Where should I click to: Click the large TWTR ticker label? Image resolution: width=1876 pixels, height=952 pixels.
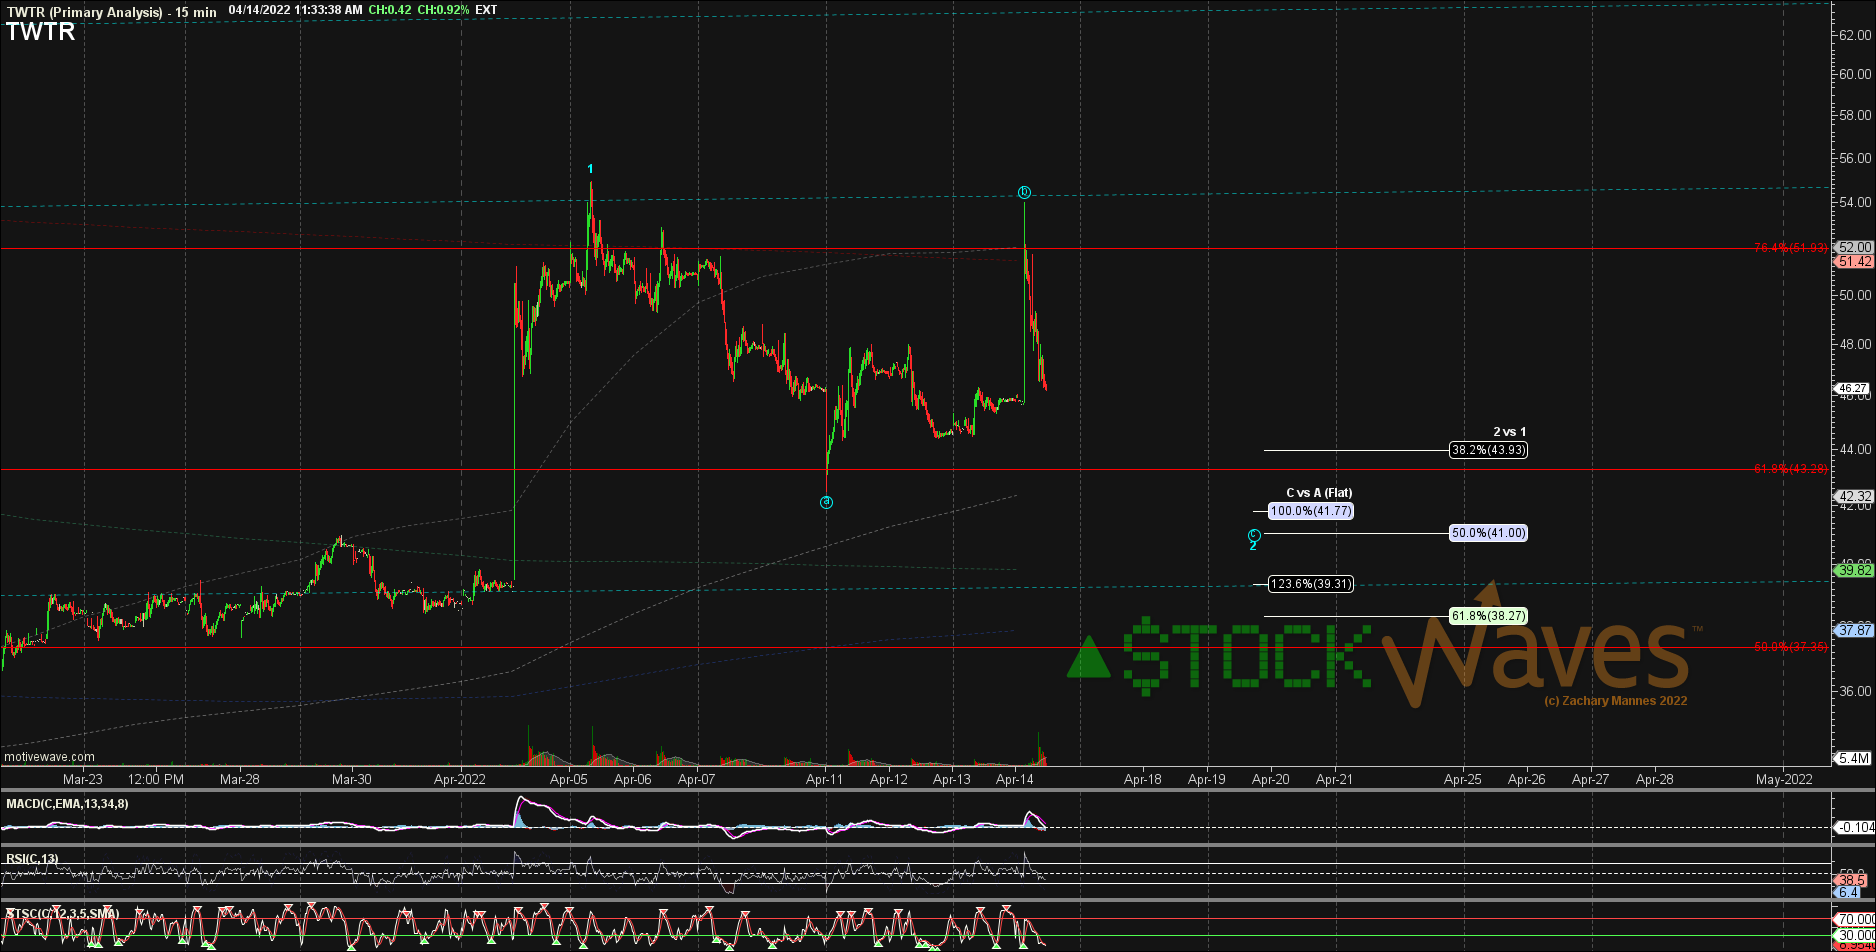point(40,31)
